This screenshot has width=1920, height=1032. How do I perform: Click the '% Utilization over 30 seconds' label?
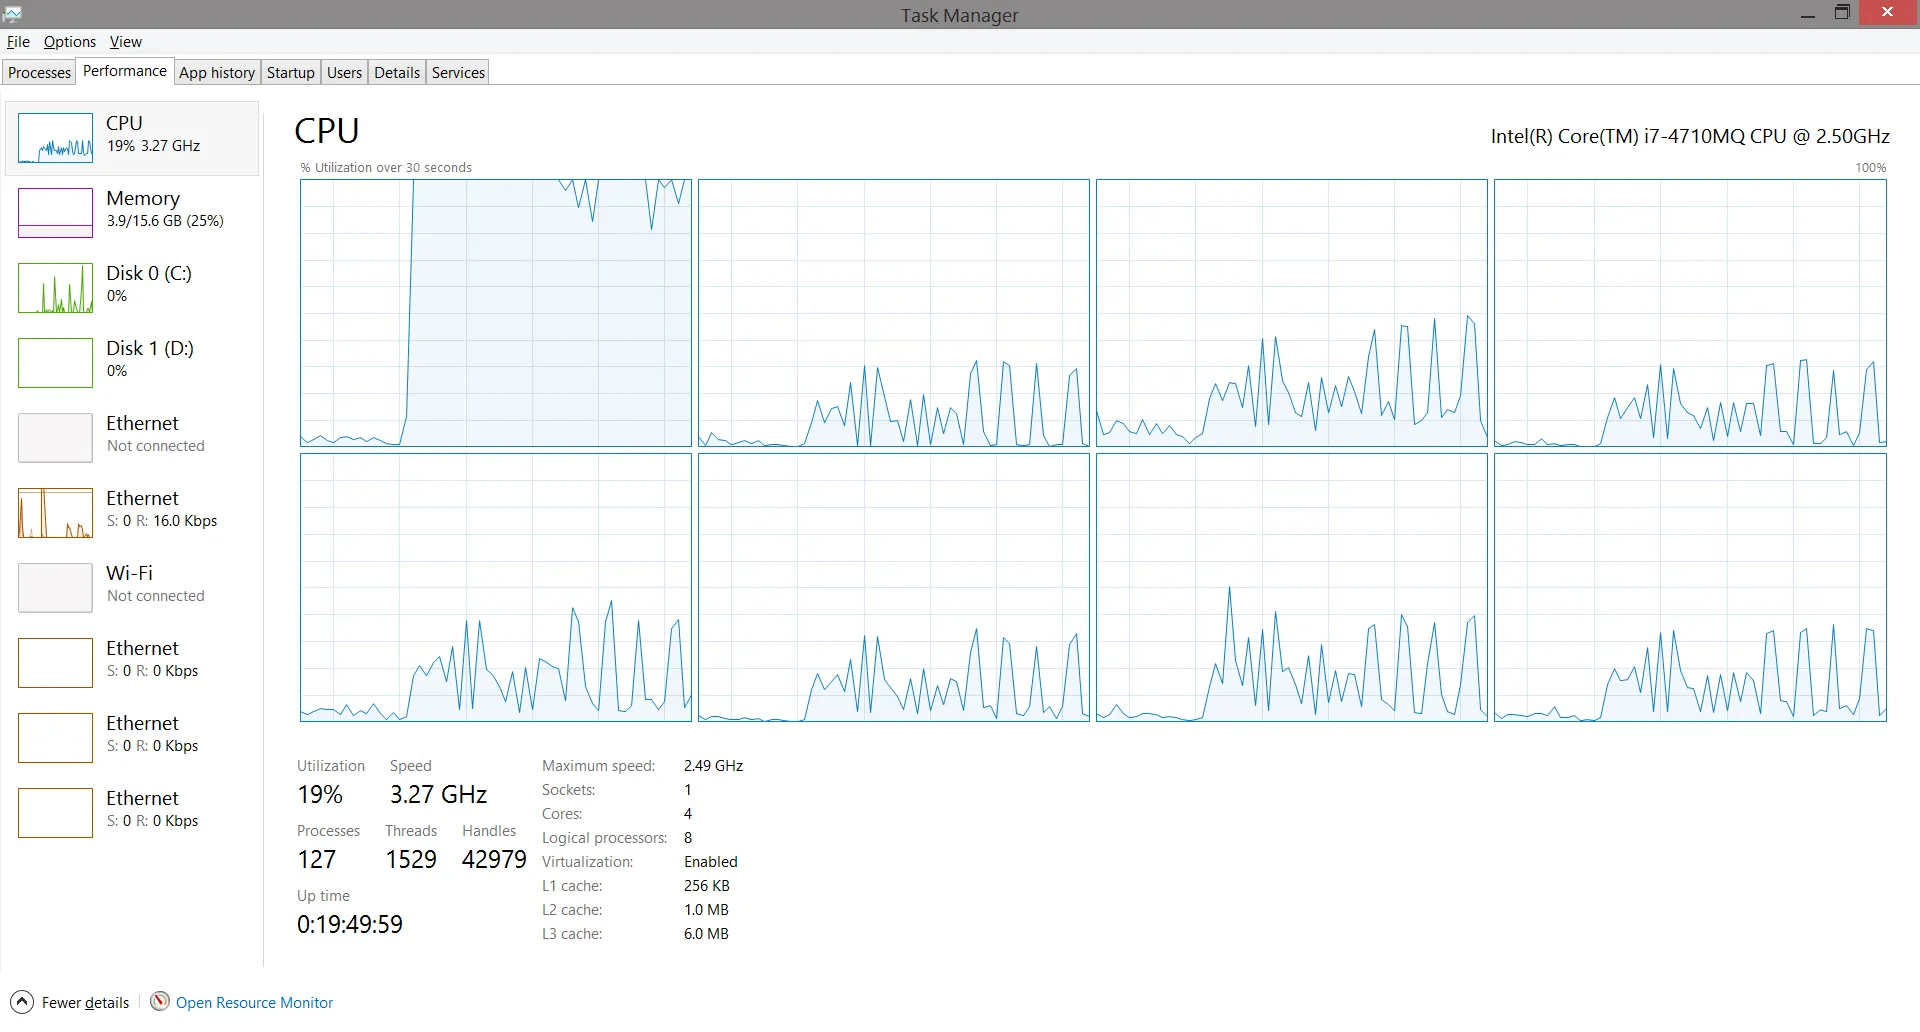pyautogui.click(x=386, y=167)
